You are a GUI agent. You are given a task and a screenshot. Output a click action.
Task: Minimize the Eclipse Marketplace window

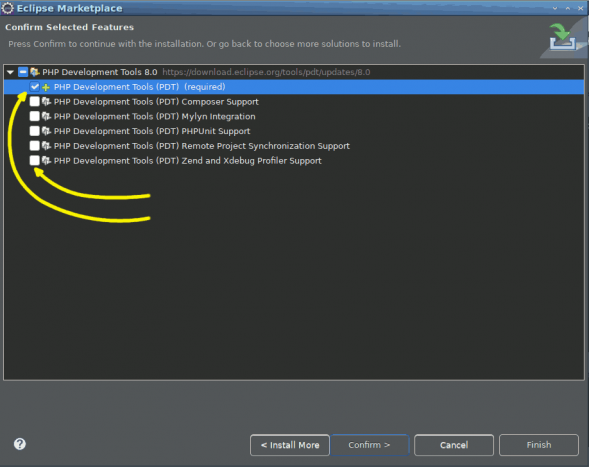[x=555, y=8]
